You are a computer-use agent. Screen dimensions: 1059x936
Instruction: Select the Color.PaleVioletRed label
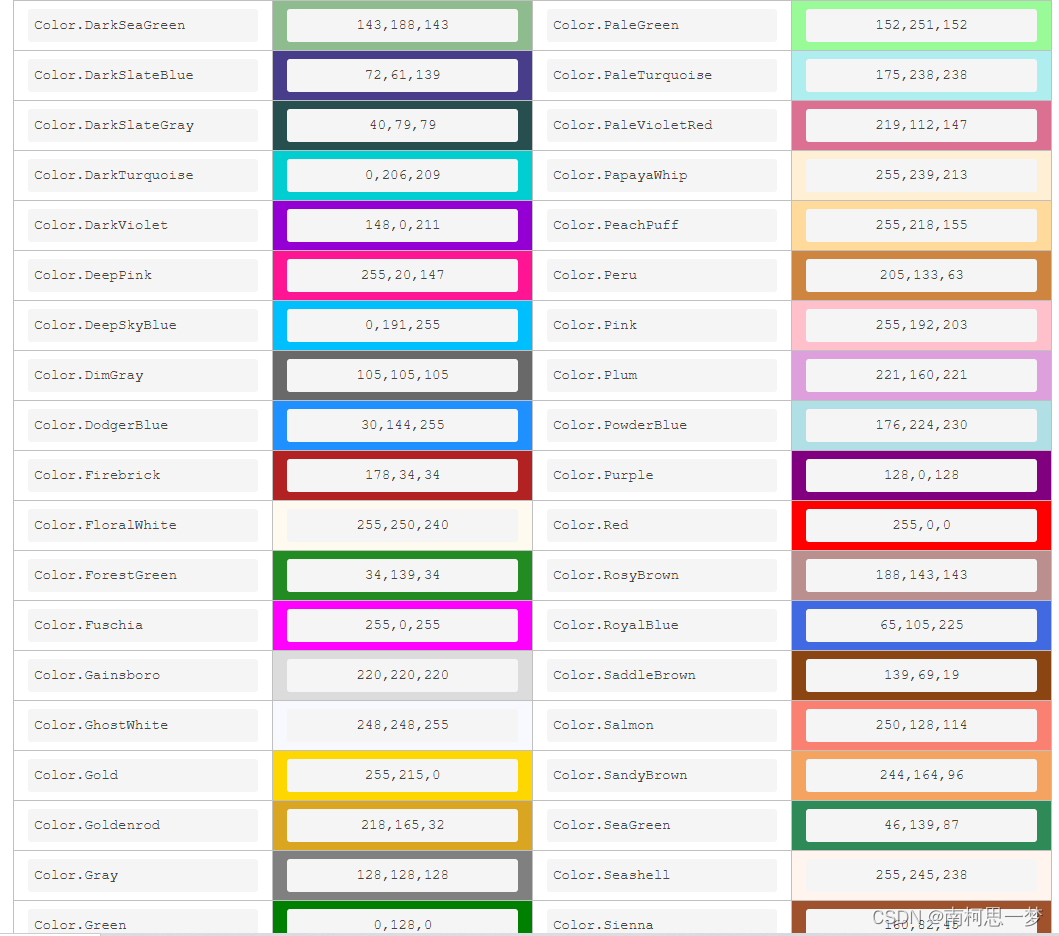[662, 125]
